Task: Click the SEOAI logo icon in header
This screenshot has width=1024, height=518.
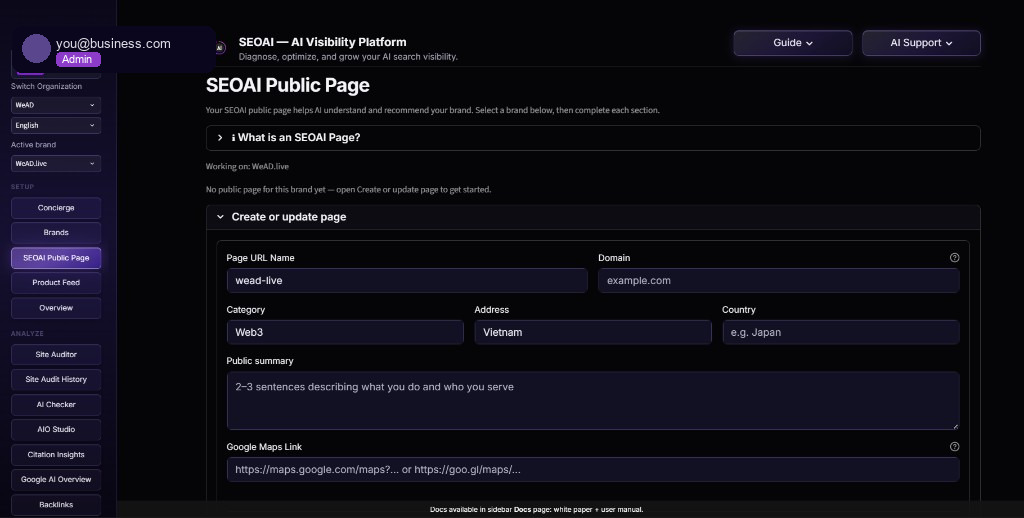Action: [221, 48]
